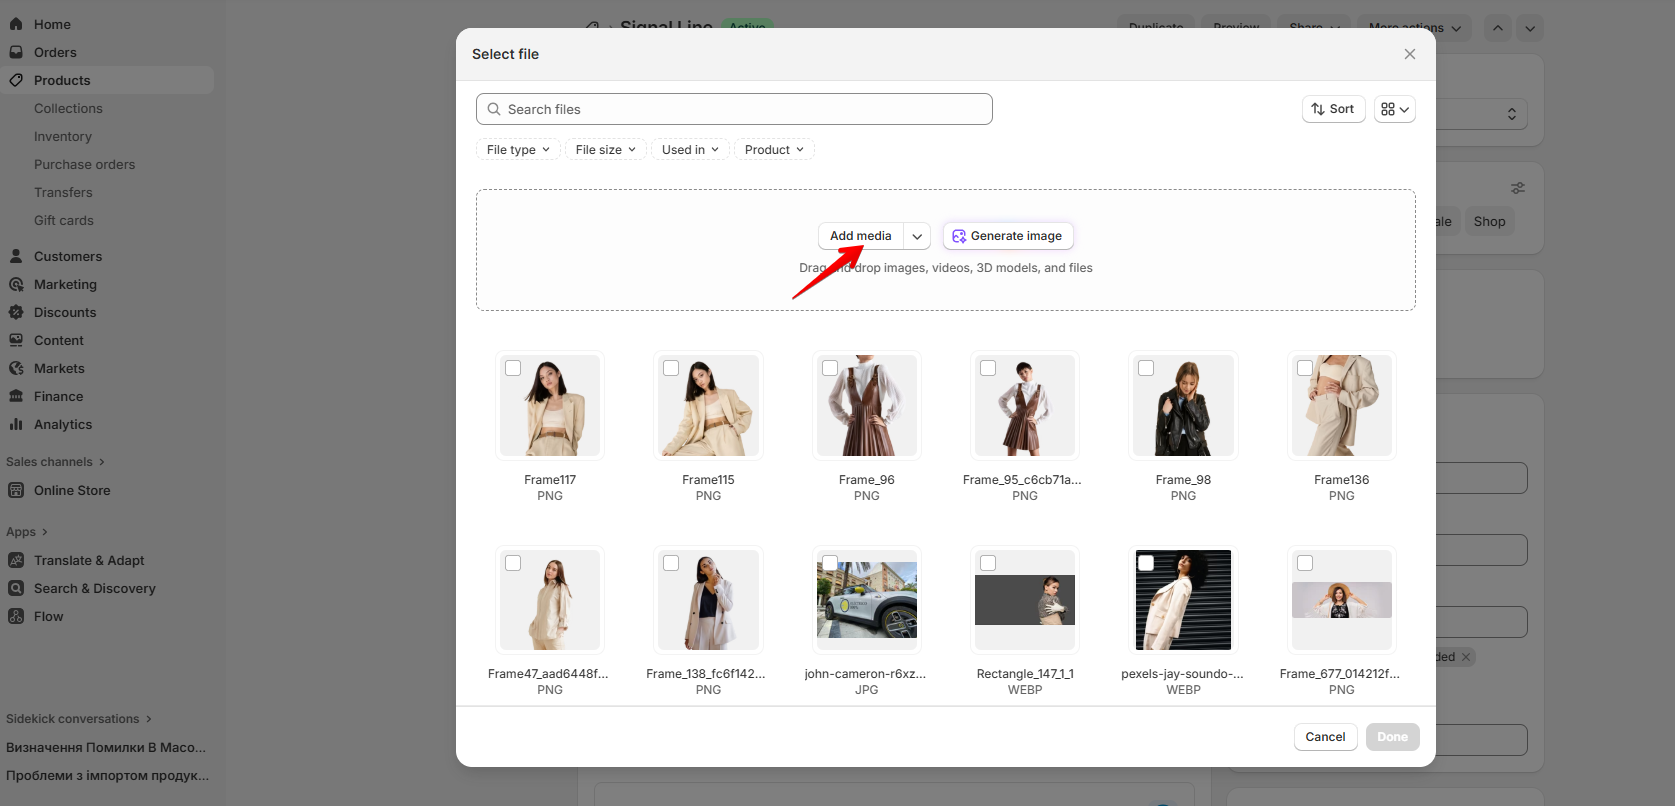Click the Analytics bar chart icon
Screen dimensions: 1675x806
coord(16,424)
